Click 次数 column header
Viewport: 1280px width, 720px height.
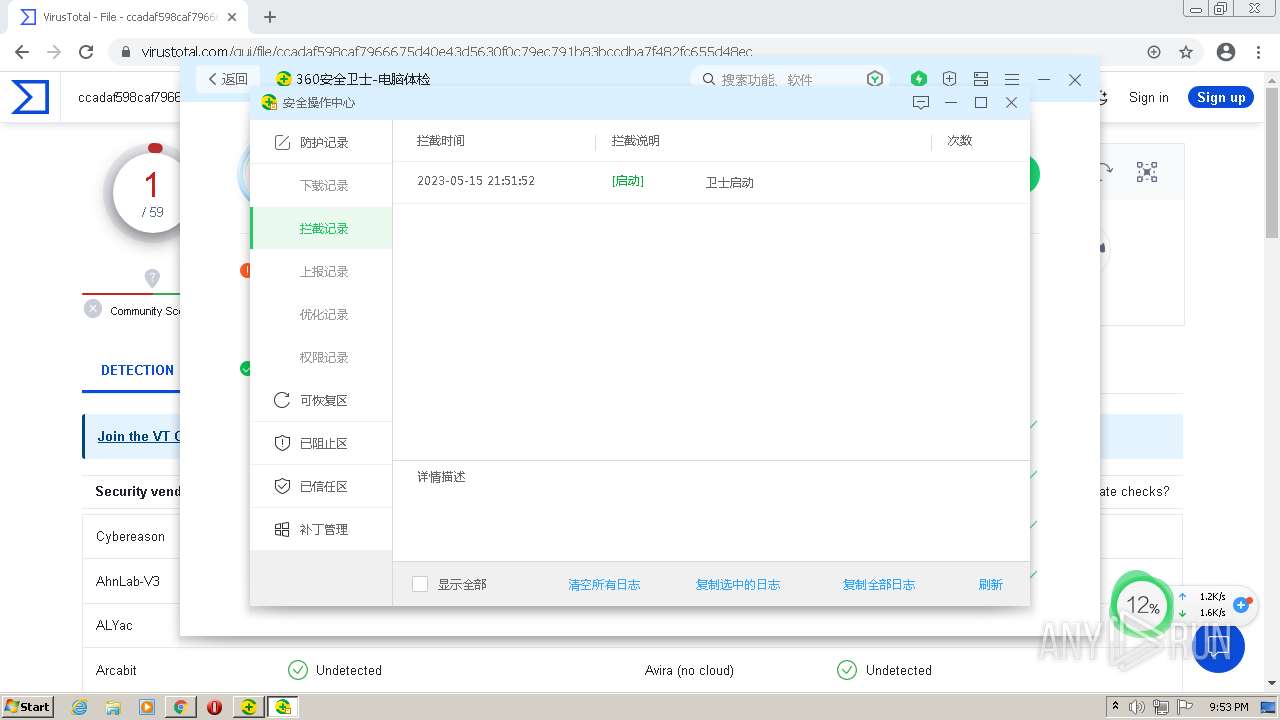point(960,141)
